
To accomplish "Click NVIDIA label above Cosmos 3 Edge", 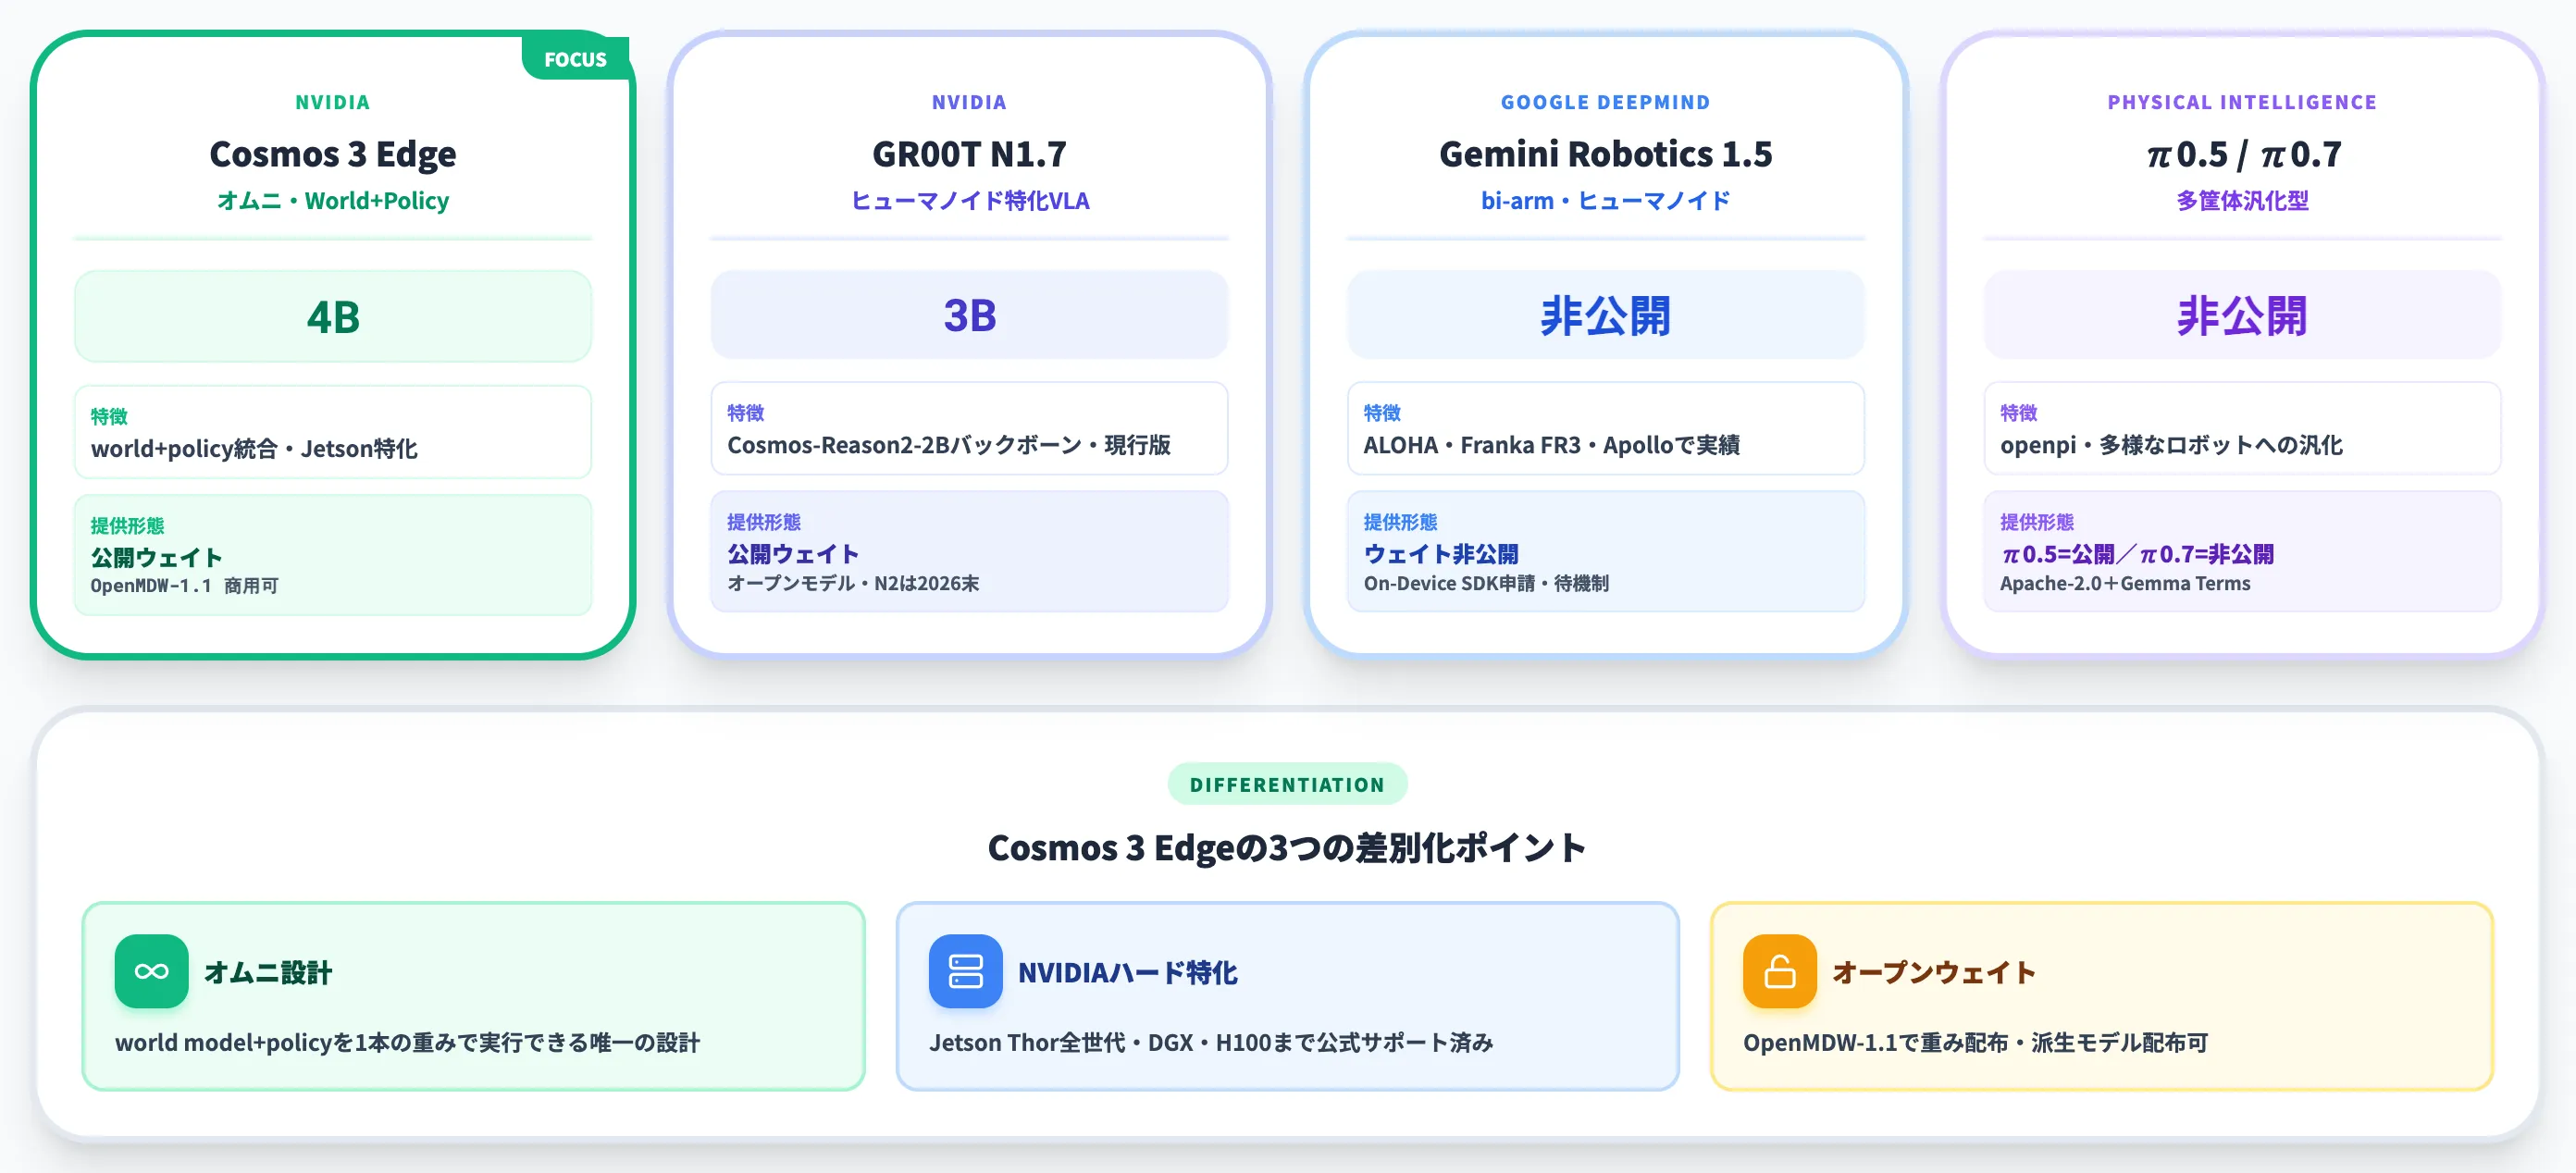I will coord(333,102).
